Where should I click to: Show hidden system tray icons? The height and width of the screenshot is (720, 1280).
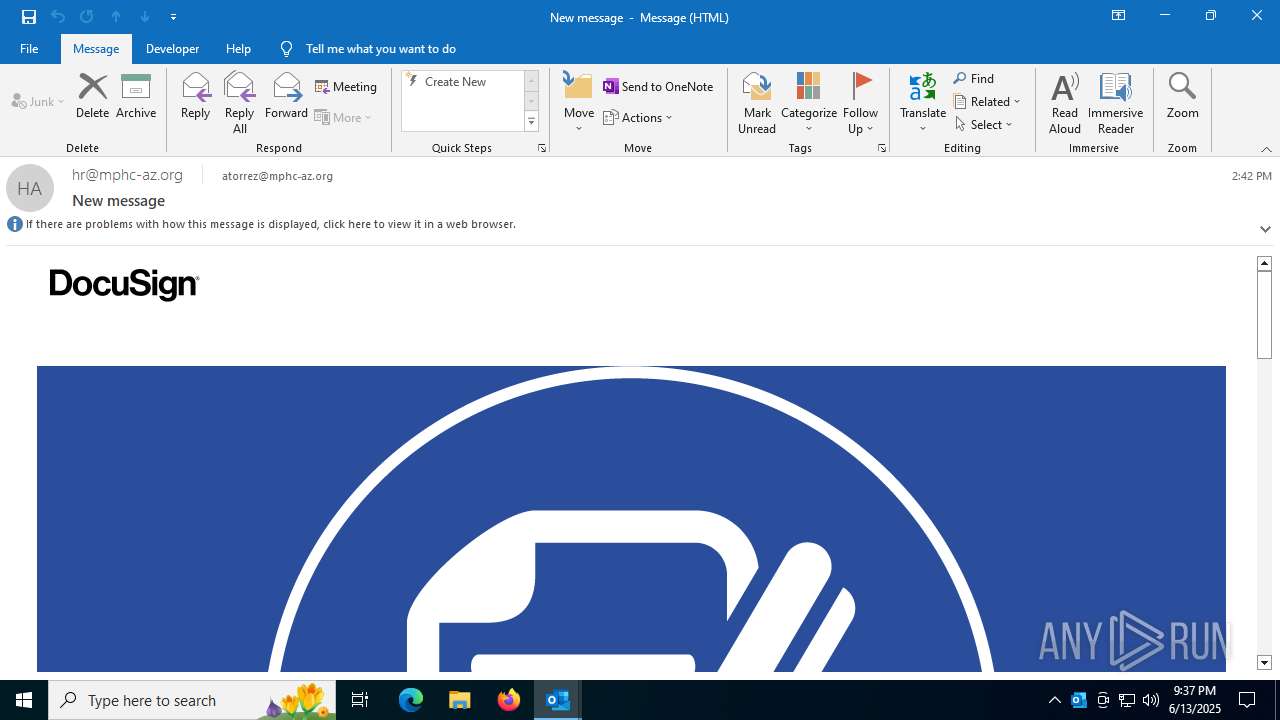tap(1055, 700)
